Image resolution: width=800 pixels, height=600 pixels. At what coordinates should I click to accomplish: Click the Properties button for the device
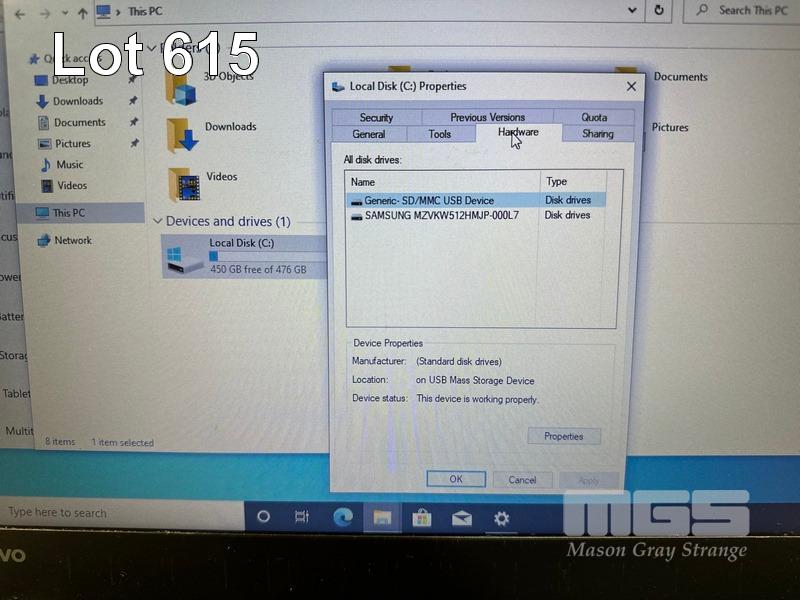(563, 437)
